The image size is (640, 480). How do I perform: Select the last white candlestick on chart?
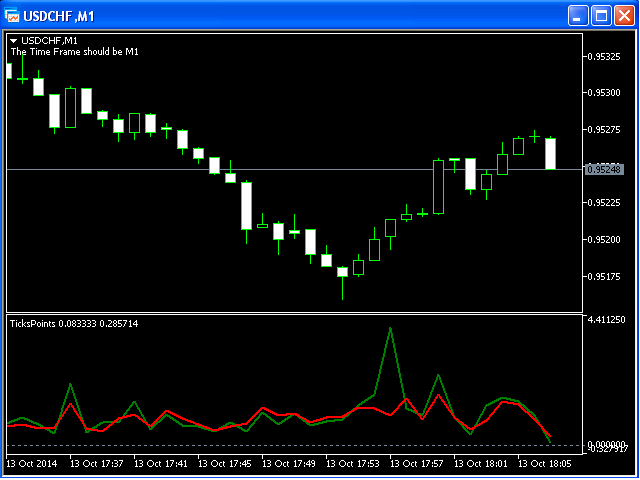(x=550, y=154)
